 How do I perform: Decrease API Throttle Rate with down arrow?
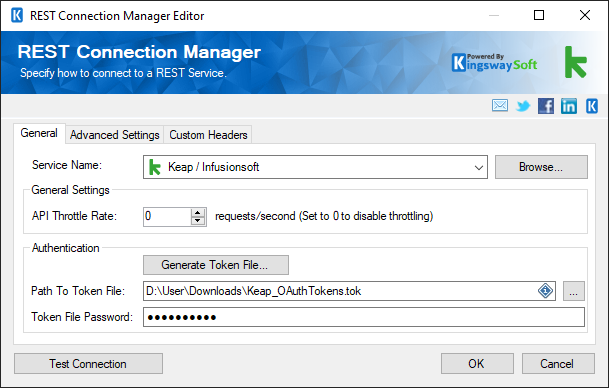coord(198,221)
